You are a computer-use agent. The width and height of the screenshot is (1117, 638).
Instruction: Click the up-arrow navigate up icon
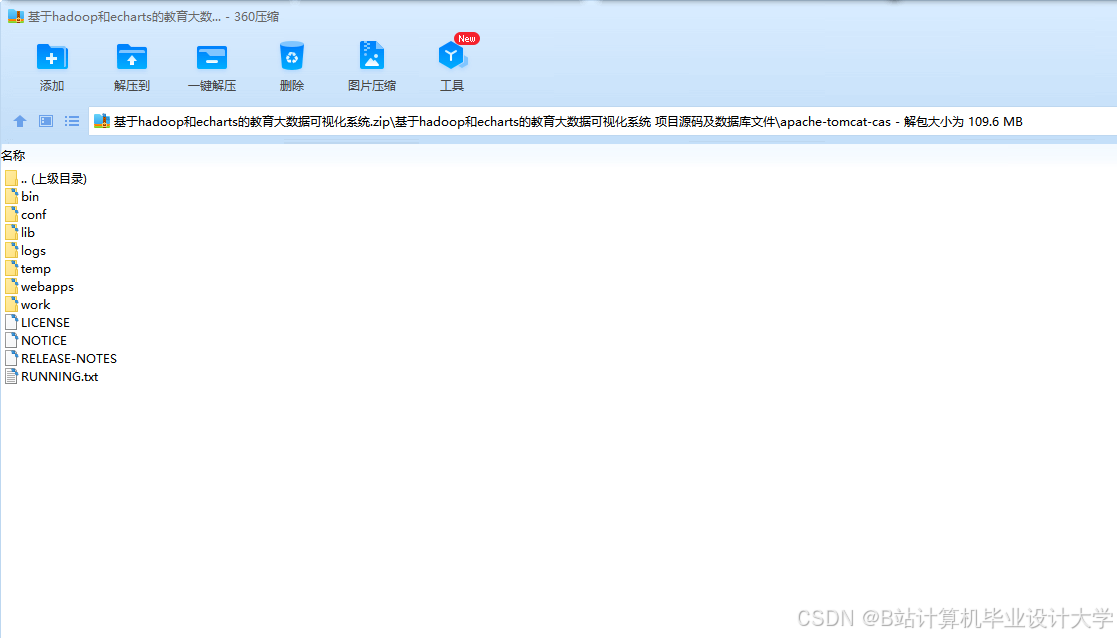(x=19, y=120)
